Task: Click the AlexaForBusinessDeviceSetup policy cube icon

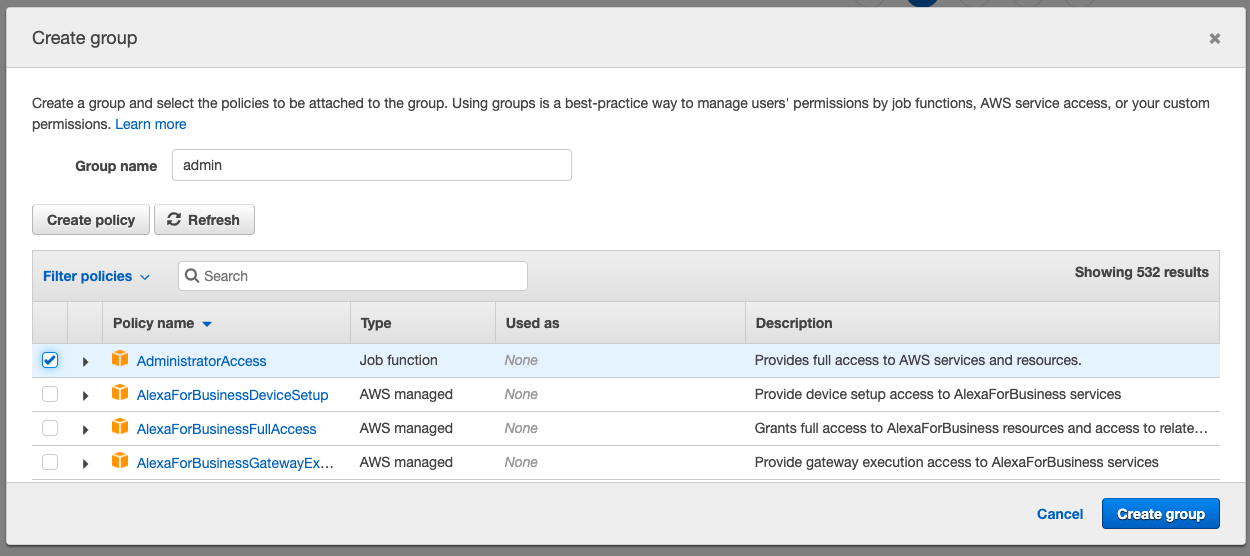Action: 120,393
